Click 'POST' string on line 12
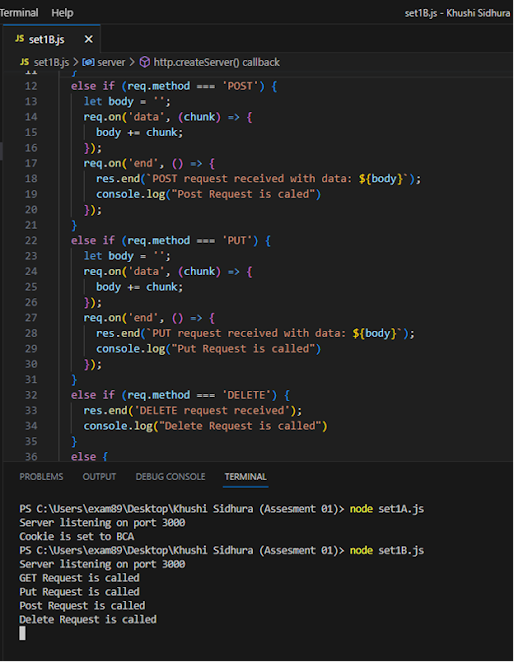This screenshot has width=514, height=662. click(x=240, y=86)
